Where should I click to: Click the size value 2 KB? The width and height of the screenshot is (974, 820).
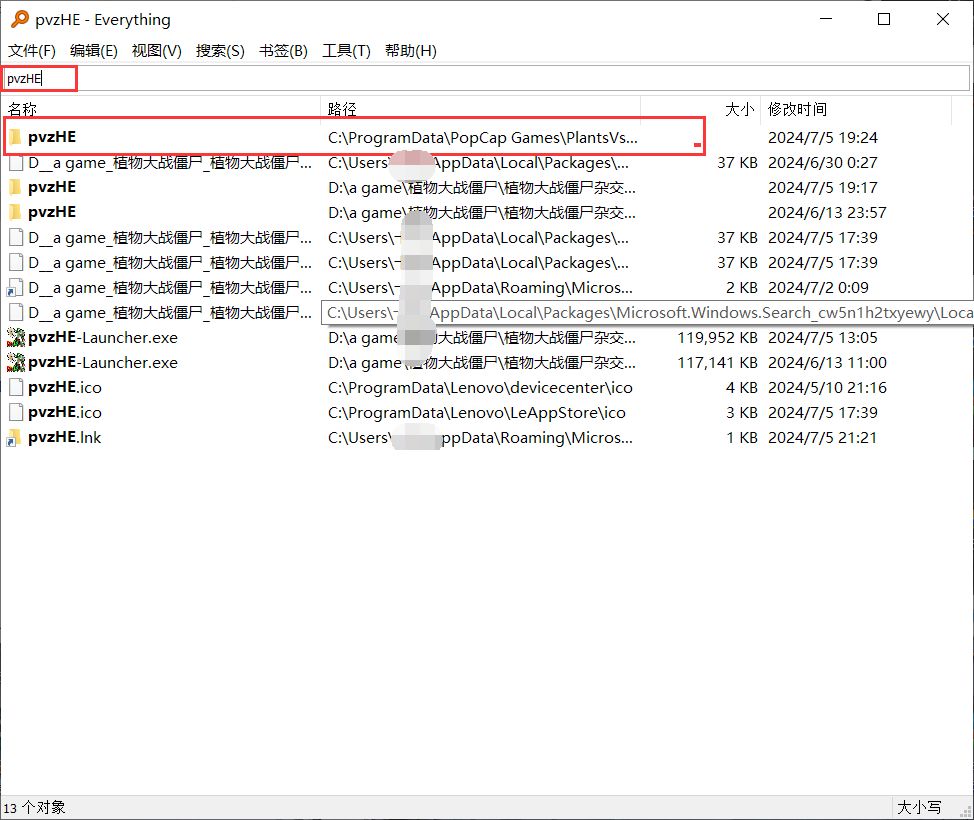coord(742,288)
